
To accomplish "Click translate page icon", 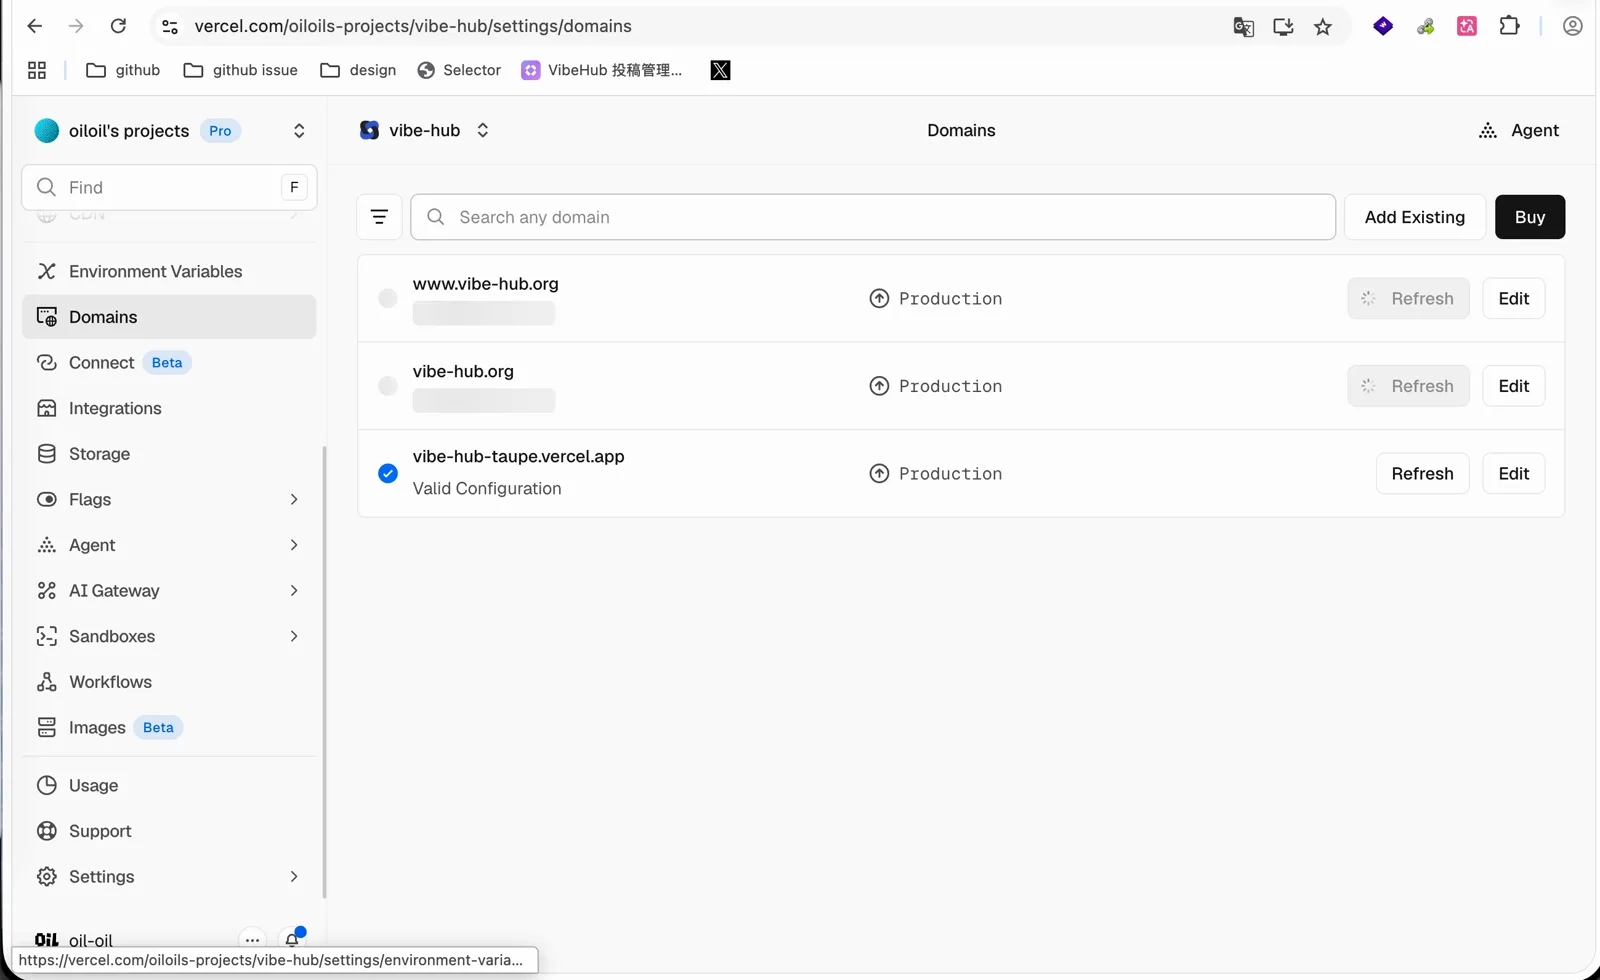I will point(1243,27).
